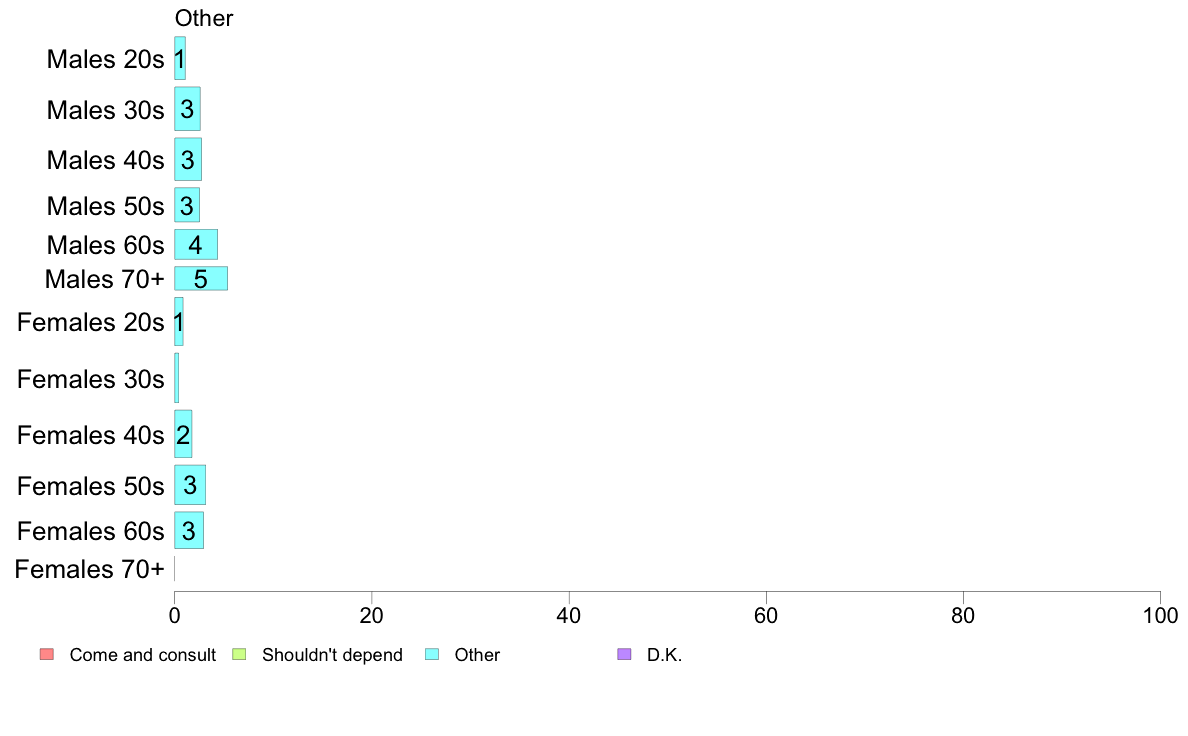Viewport: 1188px width, 736px height.
Task: Select the Males 50s bar
Action: [x=187, y=205]
